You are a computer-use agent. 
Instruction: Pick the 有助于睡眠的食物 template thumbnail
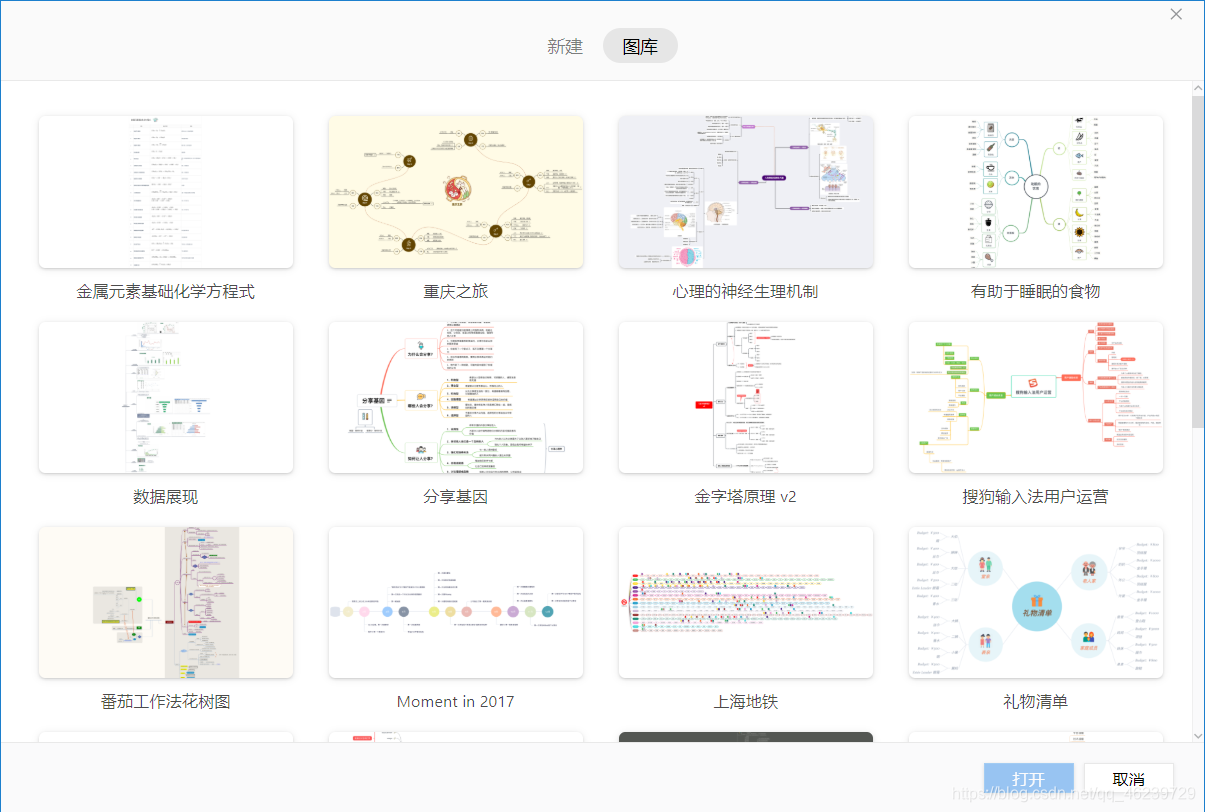[x=1036, y=192]
